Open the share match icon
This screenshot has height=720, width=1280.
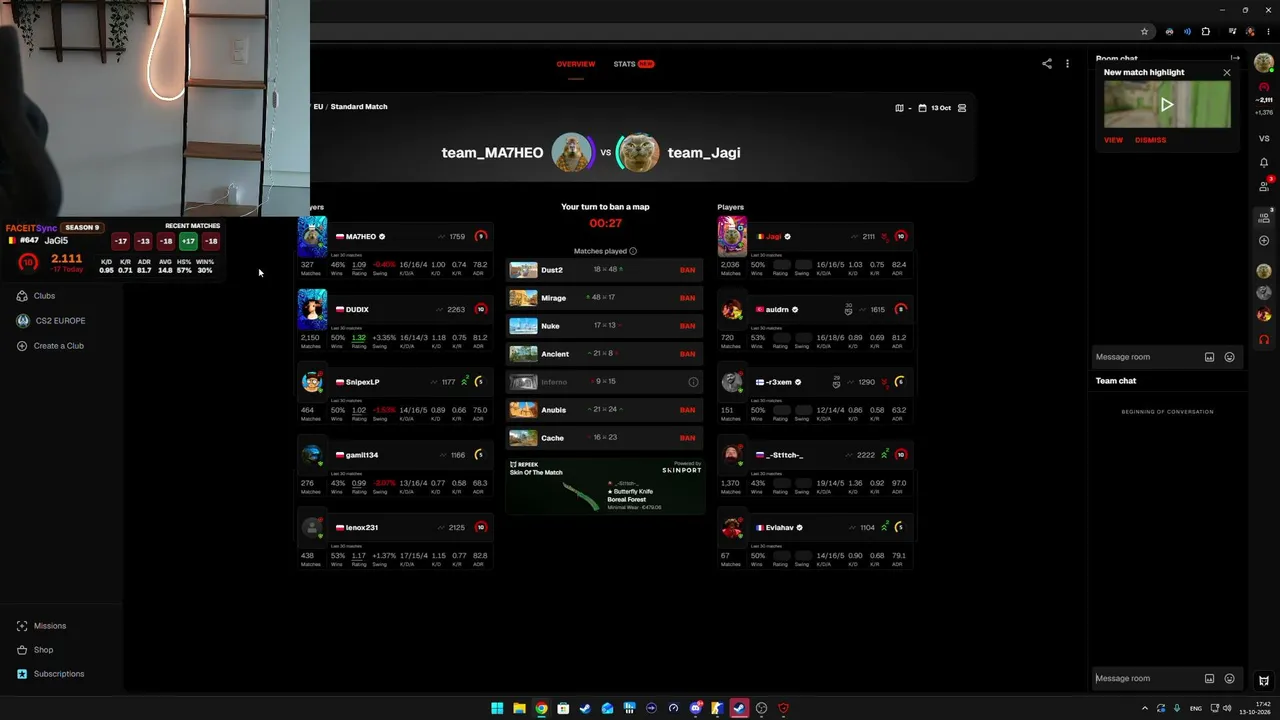pyautogui.click(x=1047, y=64)
